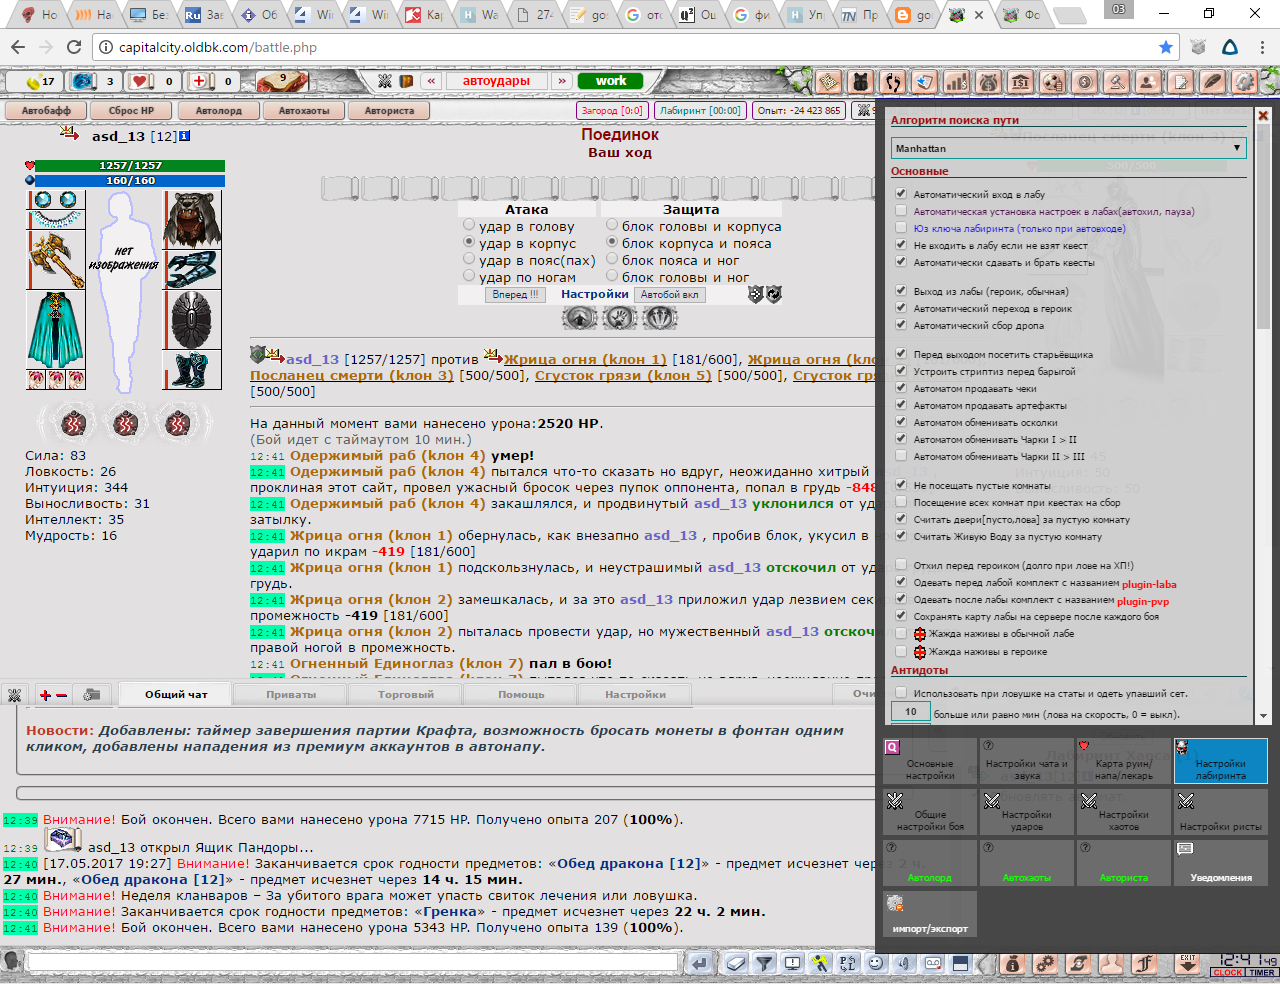The width and height of the screenshot is (1280, 984).
Task: Click the 'Автобой вкл' button
Action: pos(670,295)
